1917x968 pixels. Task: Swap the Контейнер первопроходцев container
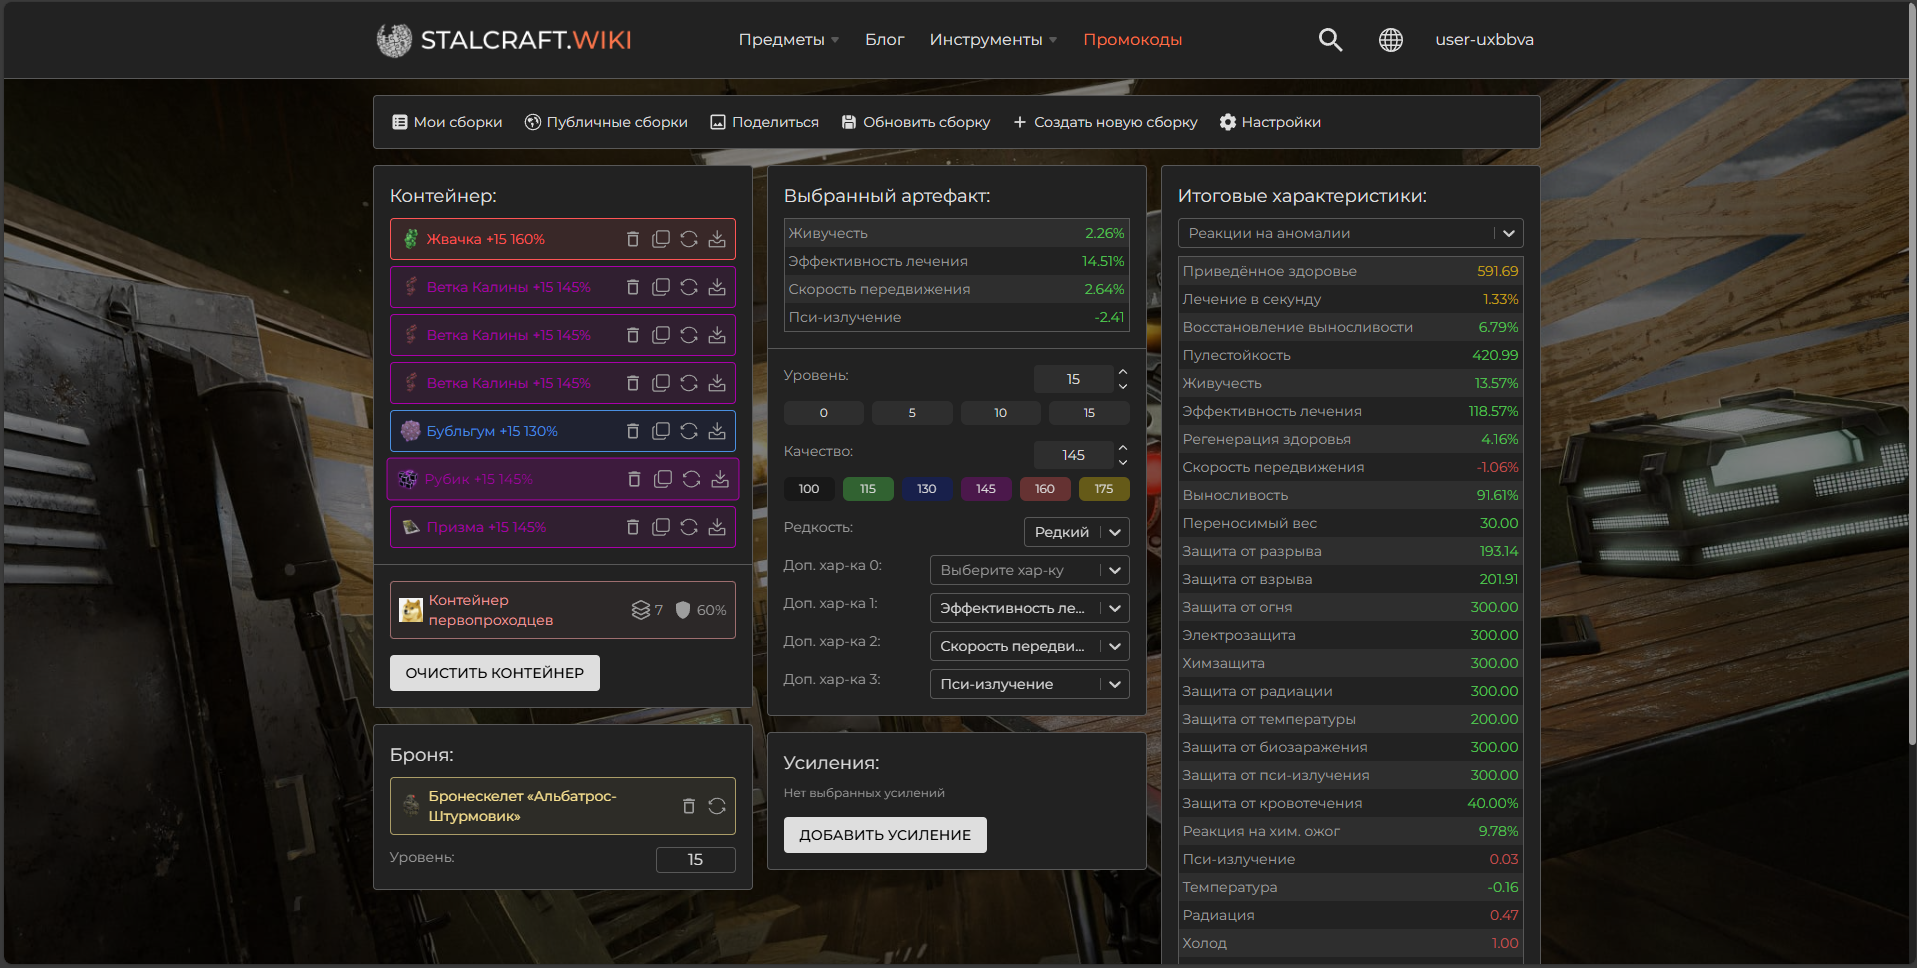point(563,610)
